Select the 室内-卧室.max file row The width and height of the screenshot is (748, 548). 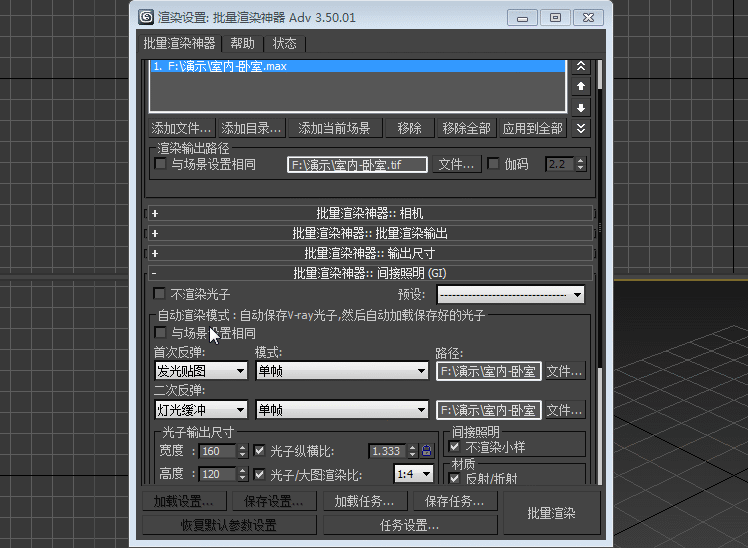tap(358, 66)
